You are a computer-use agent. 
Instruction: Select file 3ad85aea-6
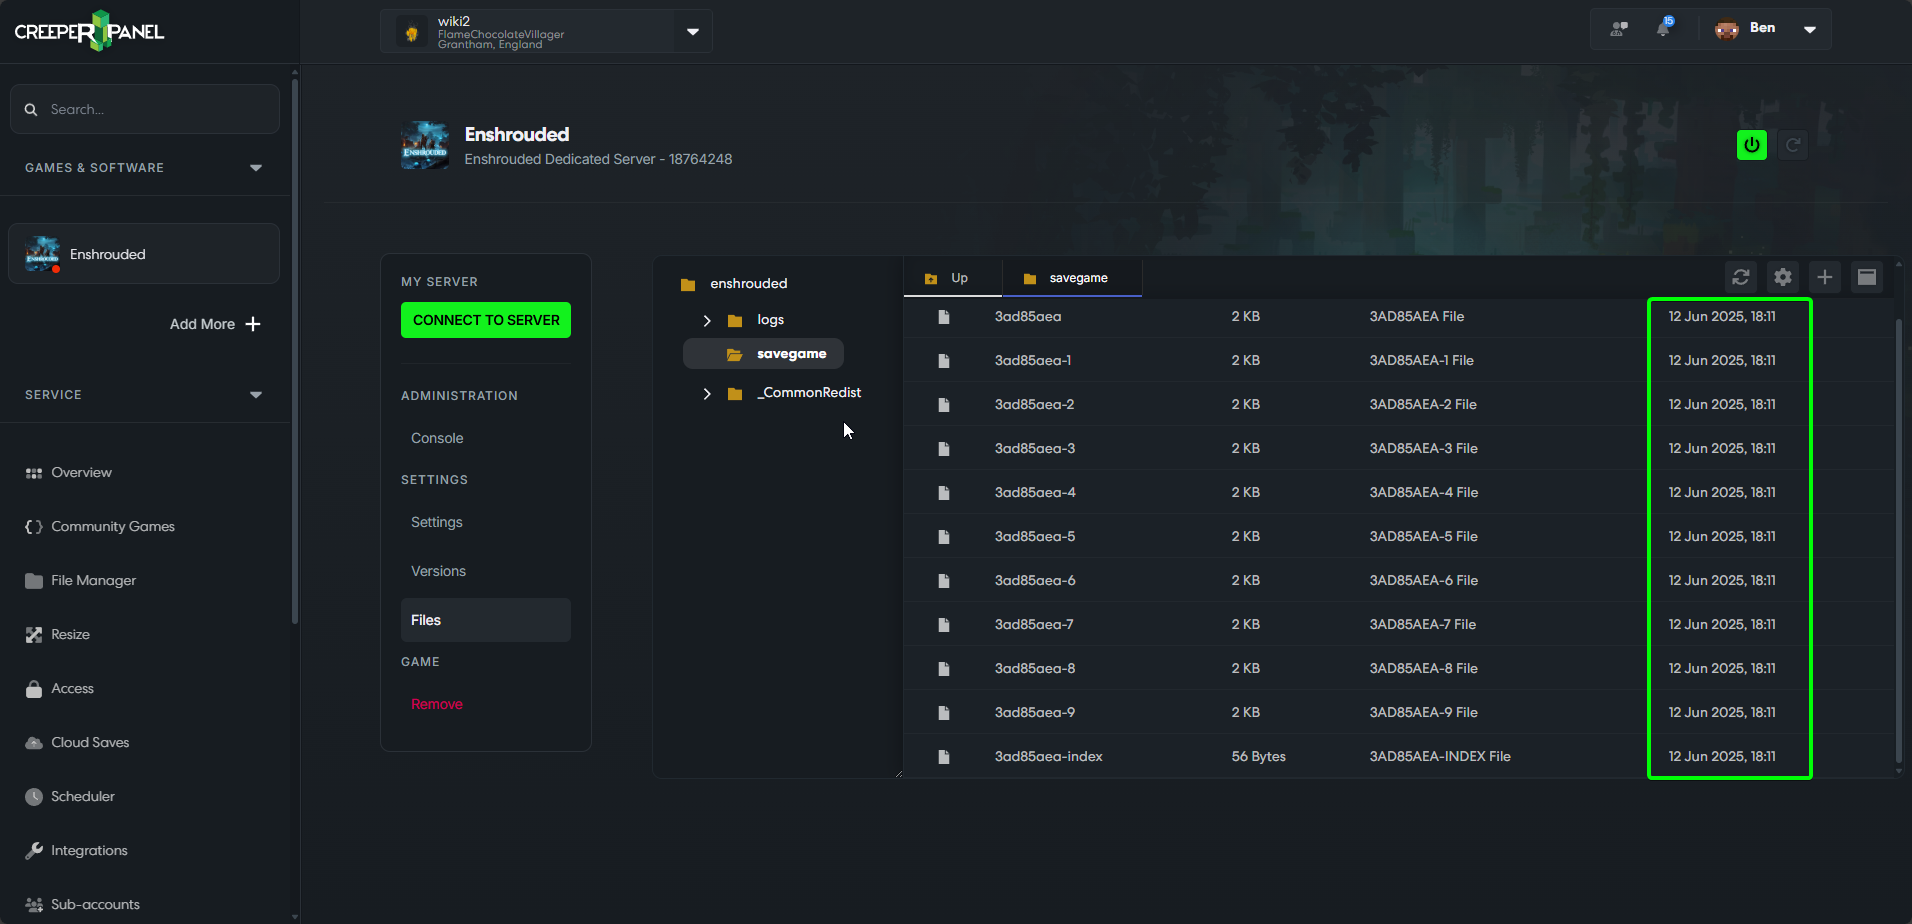point(1035,581)
